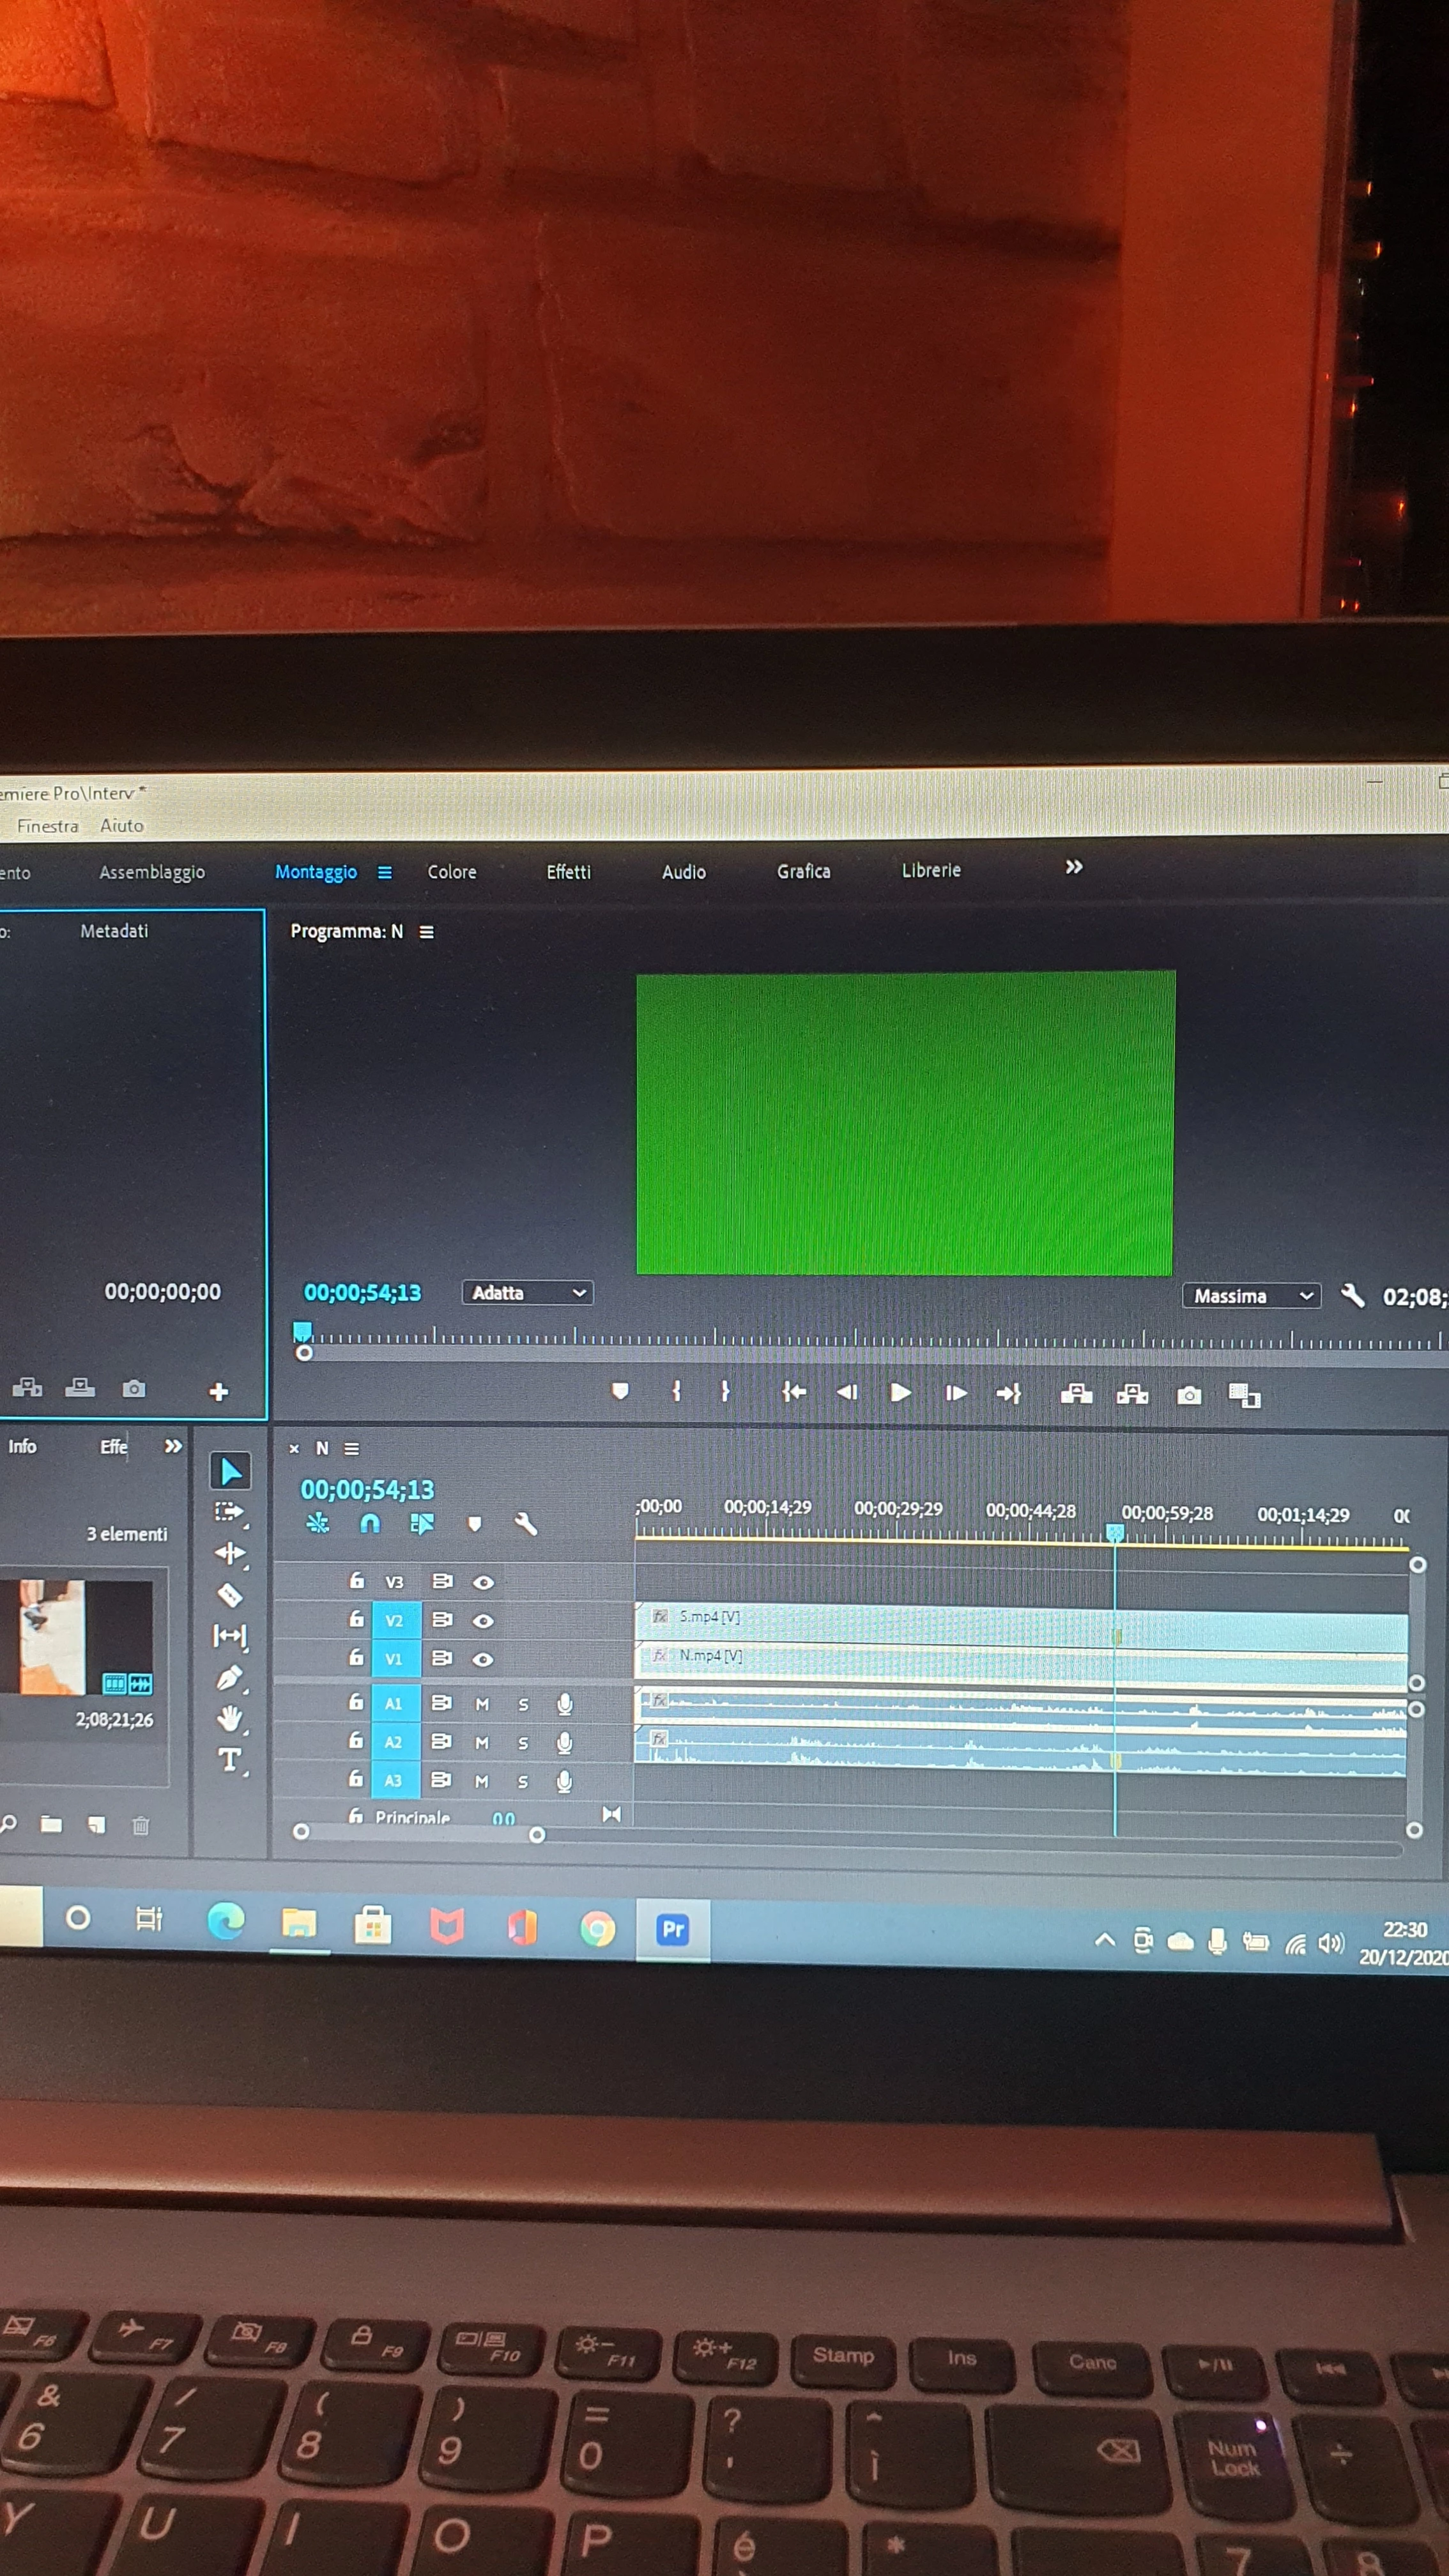Expand hidden workspaces double-arrow
This screenshot has width=1449, height=2576.
(x=1074, y=867)
